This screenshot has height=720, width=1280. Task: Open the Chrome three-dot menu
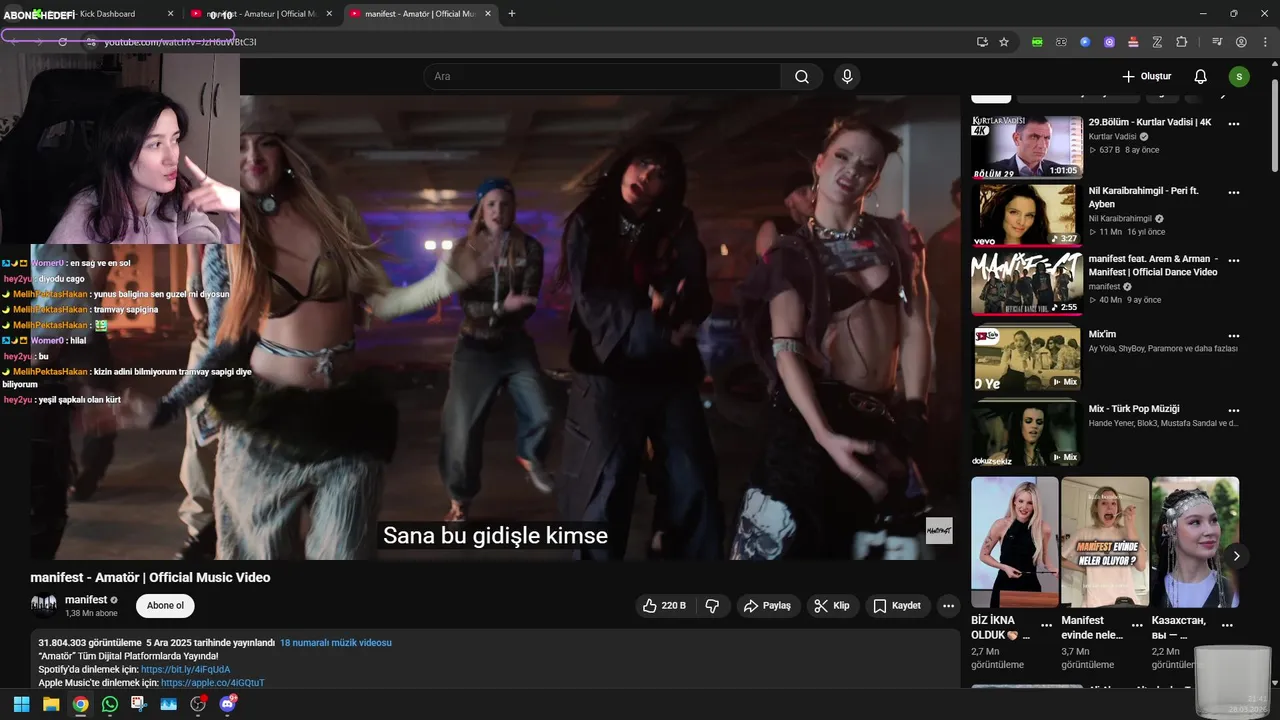(x=1265, y=42)
